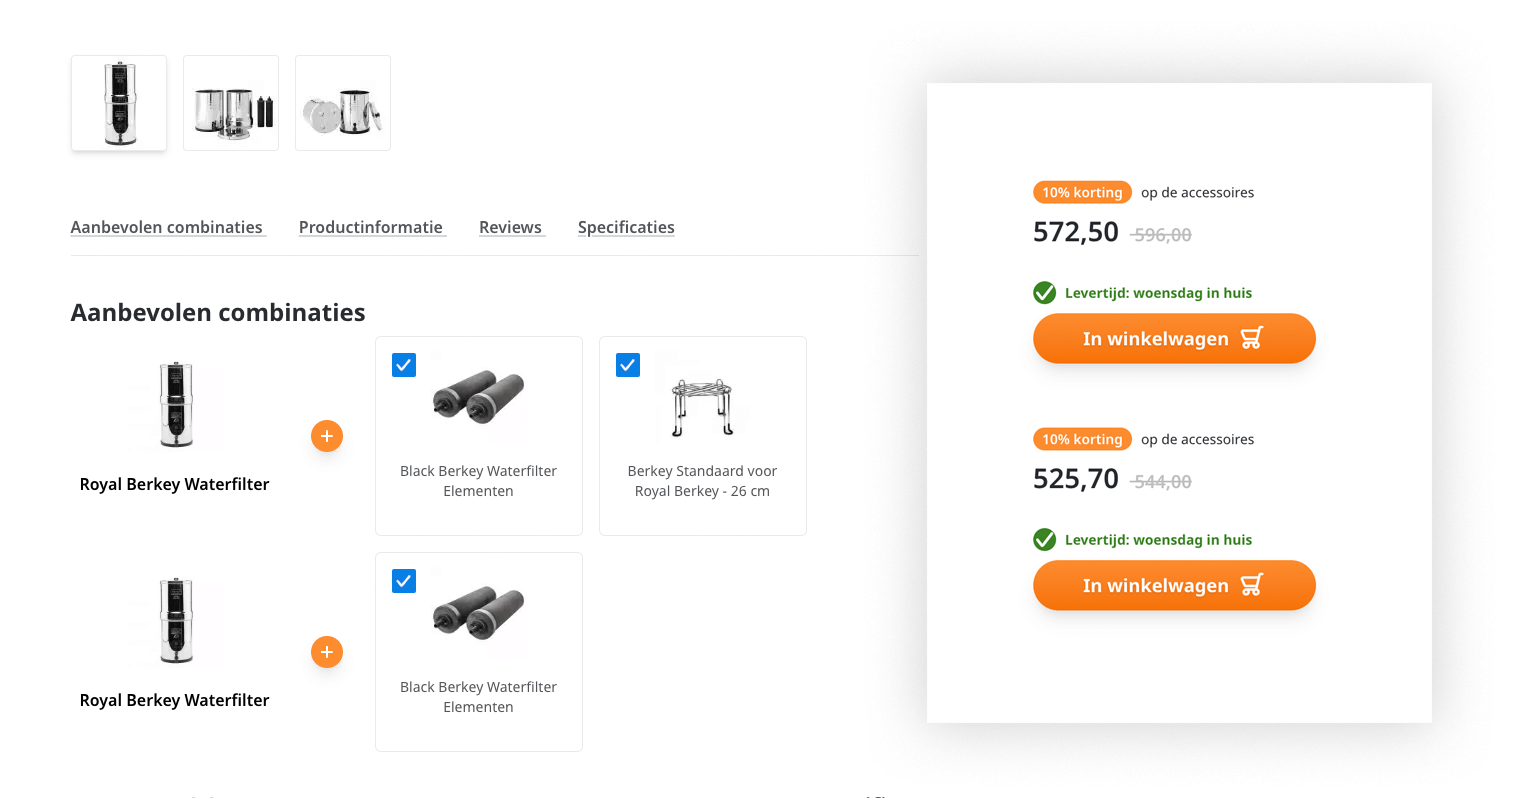Select the first product thumbnail of assembled filter

(119, 103)
